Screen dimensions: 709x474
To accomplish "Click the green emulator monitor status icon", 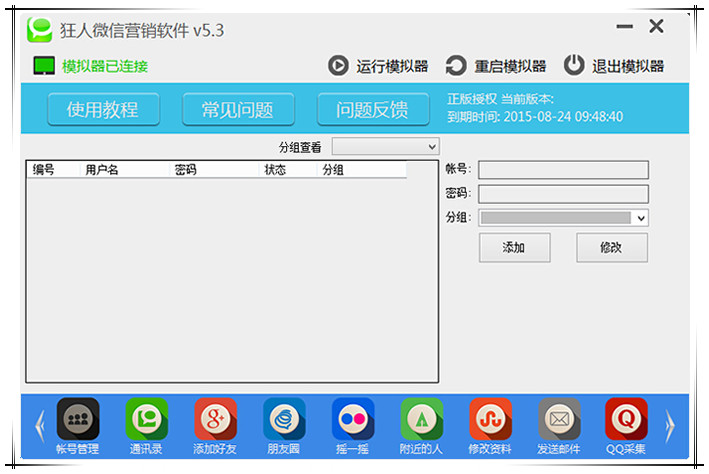I will click(x=44, y=66).
